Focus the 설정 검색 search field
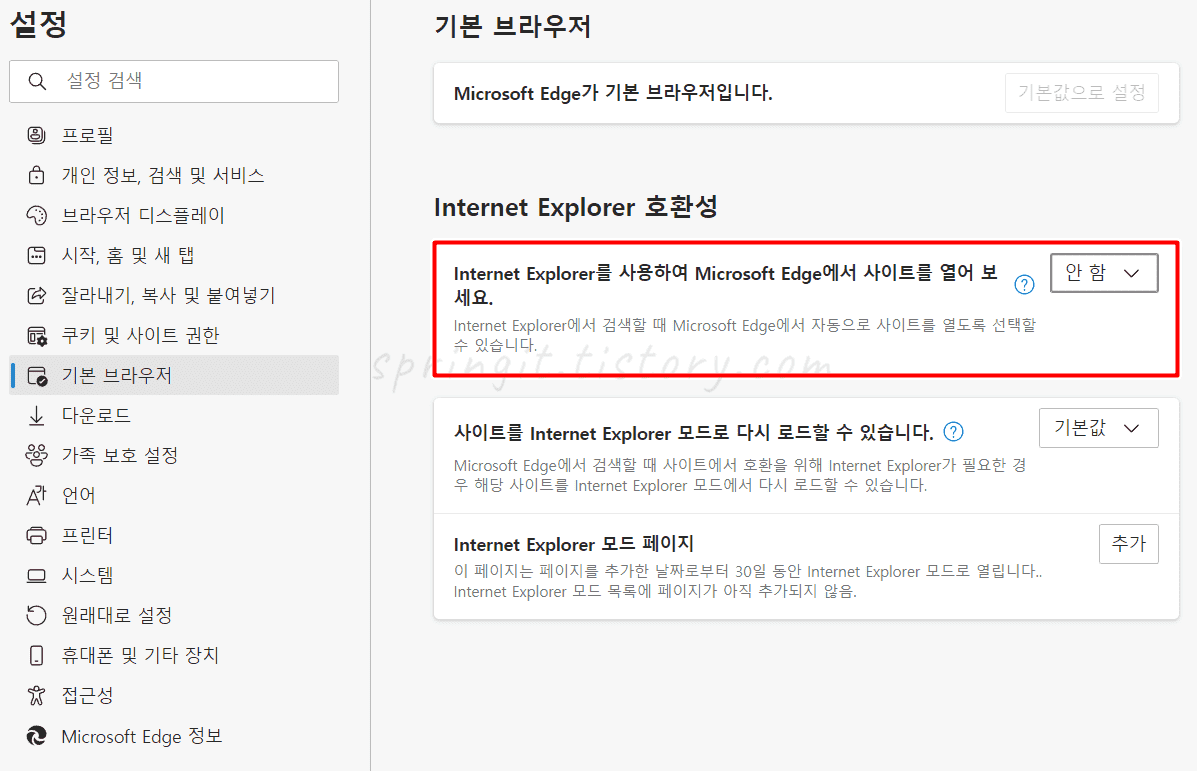 click(x=174, y=81)
